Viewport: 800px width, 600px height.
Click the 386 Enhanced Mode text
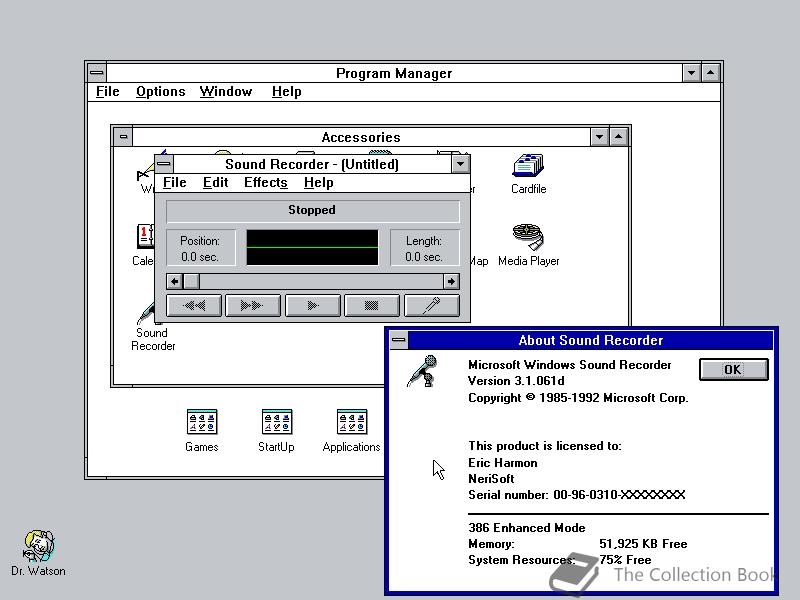click(x=527, y=528)
